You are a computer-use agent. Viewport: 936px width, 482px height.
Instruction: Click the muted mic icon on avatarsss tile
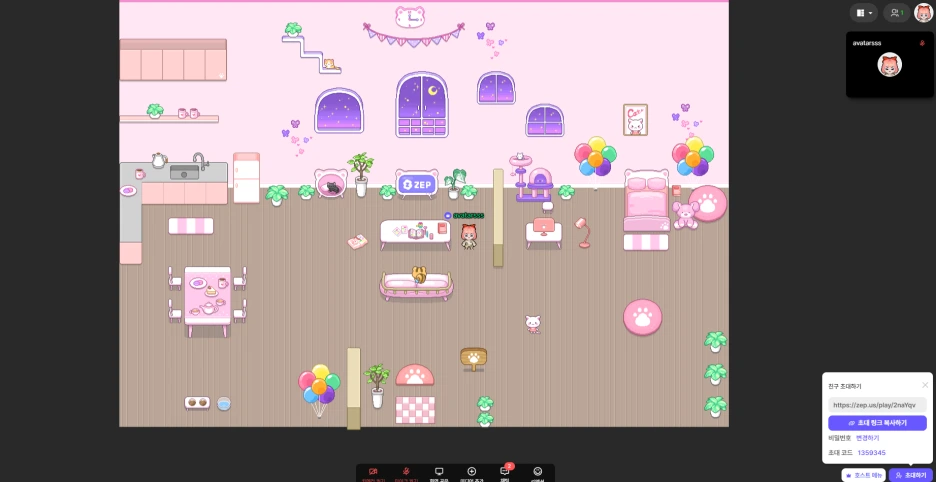pos(922,43)
